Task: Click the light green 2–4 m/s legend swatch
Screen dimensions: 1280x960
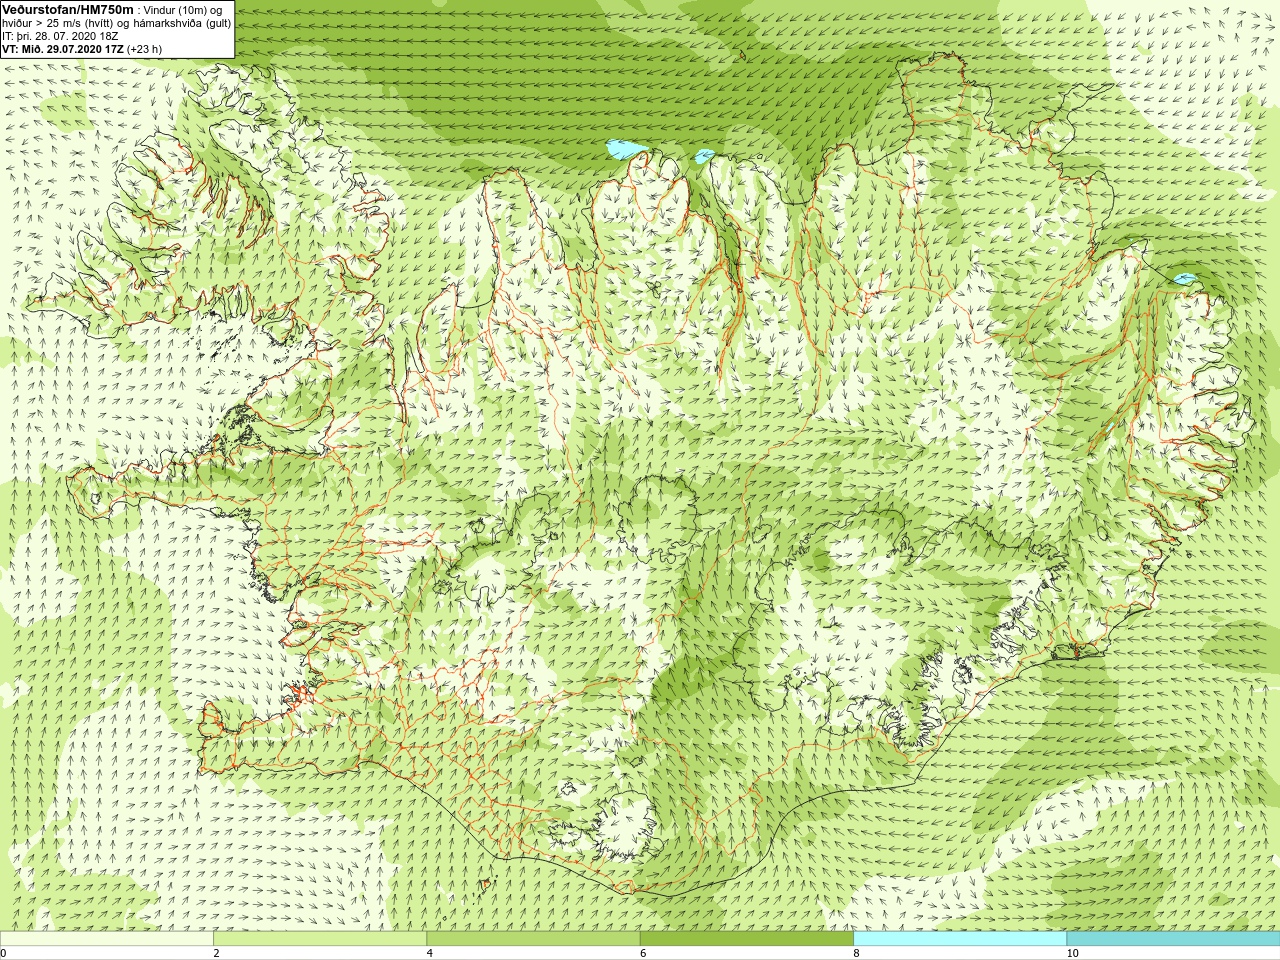Action: tap(320, 939)
